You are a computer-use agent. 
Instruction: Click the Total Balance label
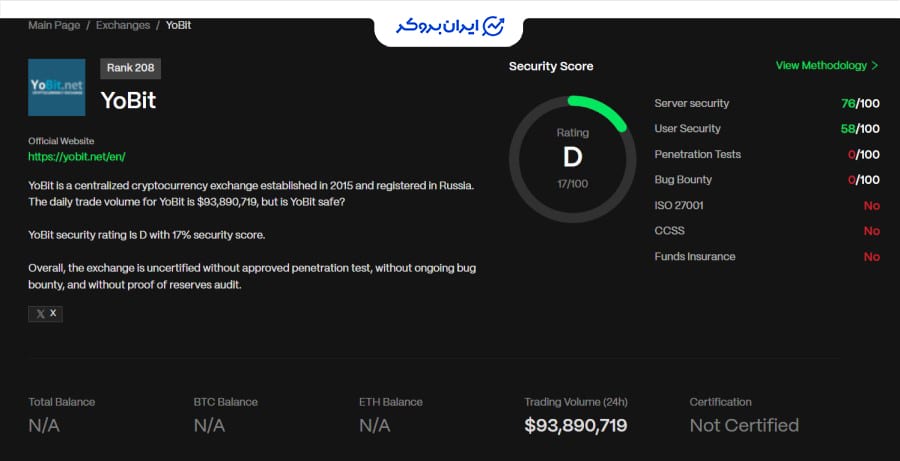point(61,402)
